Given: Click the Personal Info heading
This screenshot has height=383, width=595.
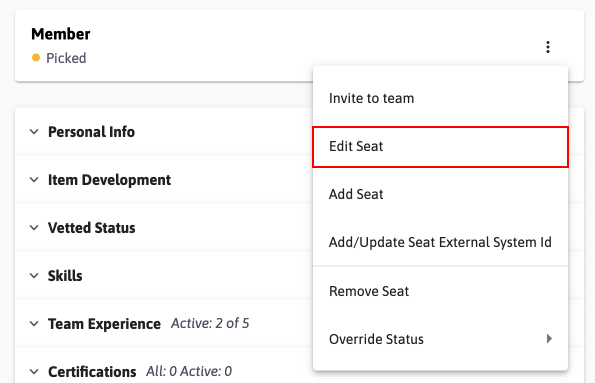Looking at the screenshot, I should (x=91, y=132).
